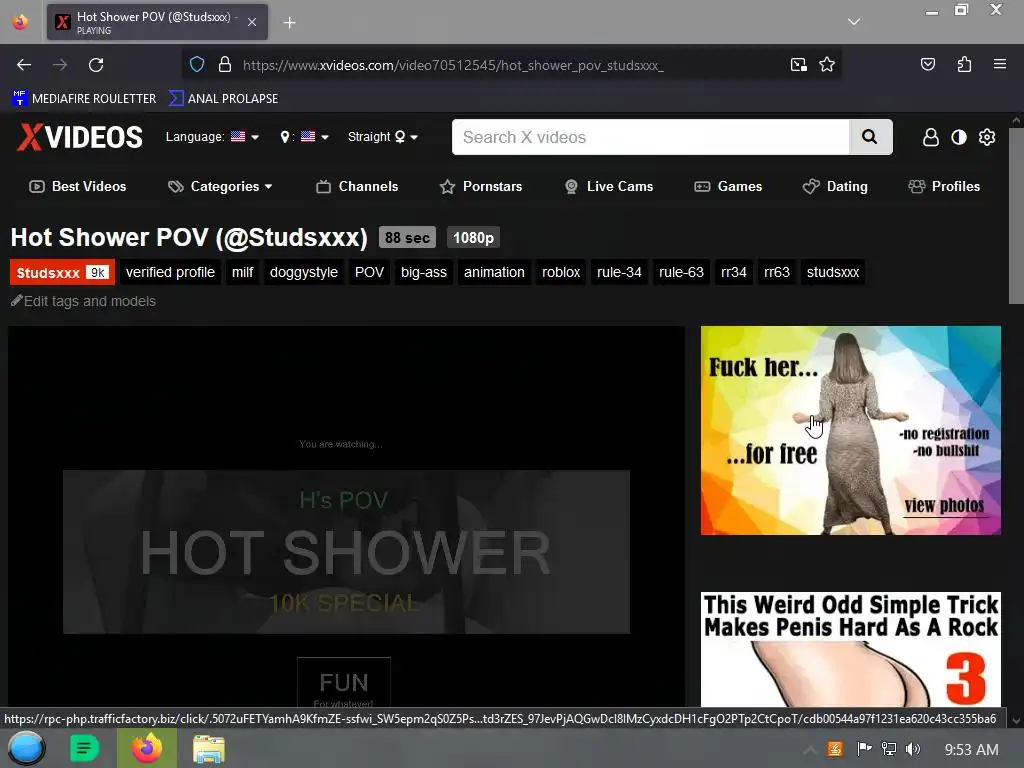Click the 88 sec duration badge
1024x768 pixels.
(x=407, y=238)
